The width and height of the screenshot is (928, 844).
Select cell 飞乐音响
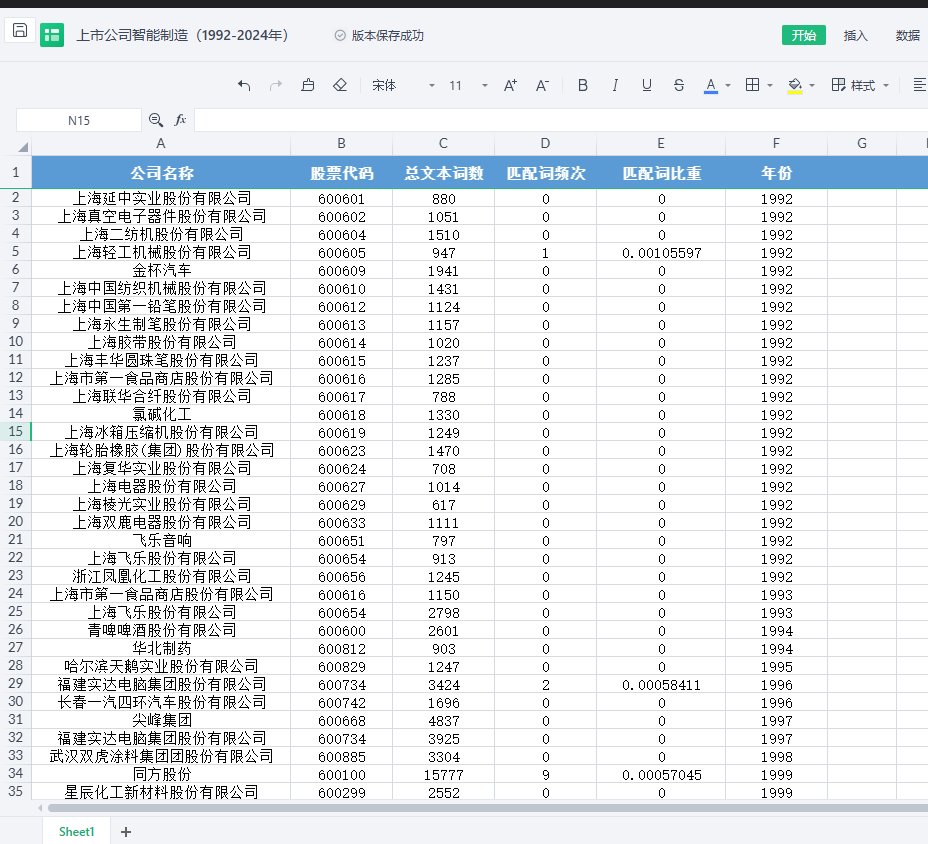pyautogui.click(x=161, y=540)
